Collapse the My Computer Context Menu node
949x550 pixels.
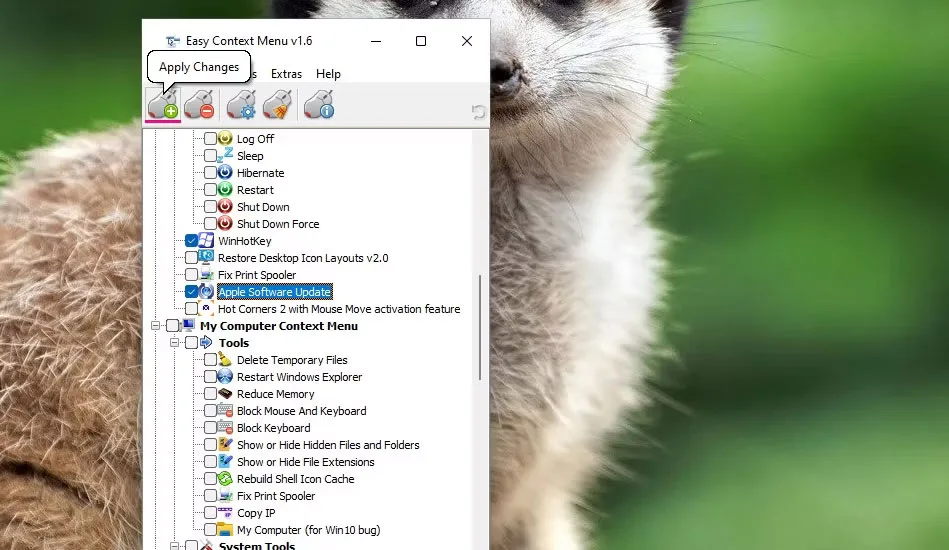[x=155, y=326]
